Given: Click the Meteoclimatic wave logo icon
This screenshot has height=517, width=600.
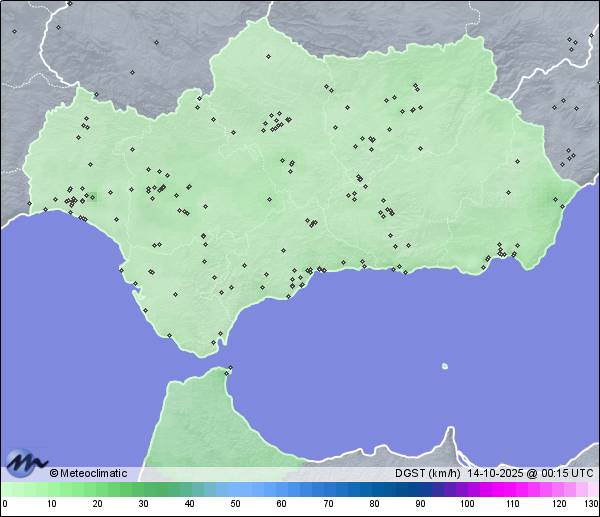Looking at the screenshot, I should [x=26, y=463].
